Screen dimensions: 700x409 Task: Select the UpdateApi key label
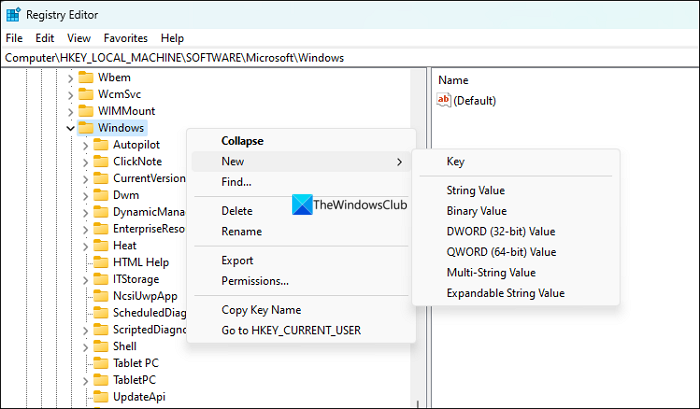[139, 397]
